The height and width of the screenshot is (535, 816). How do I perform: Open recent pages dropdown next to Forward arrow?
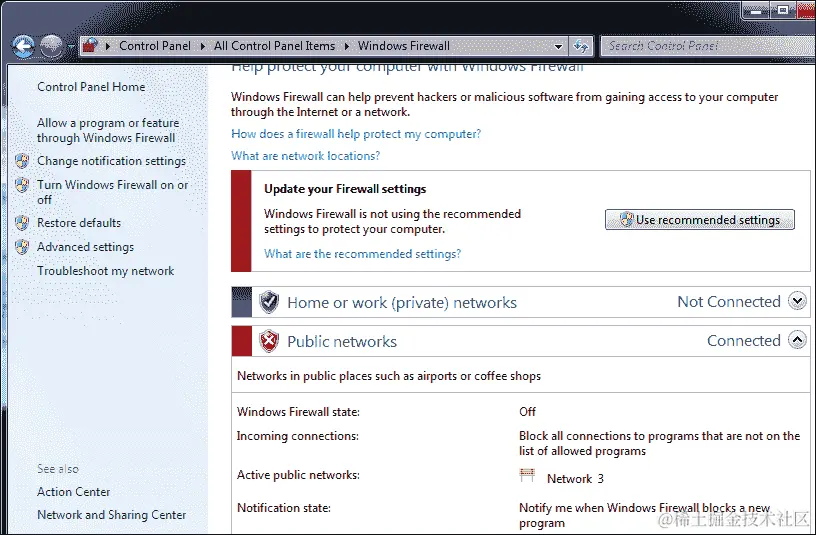(71, 47)
